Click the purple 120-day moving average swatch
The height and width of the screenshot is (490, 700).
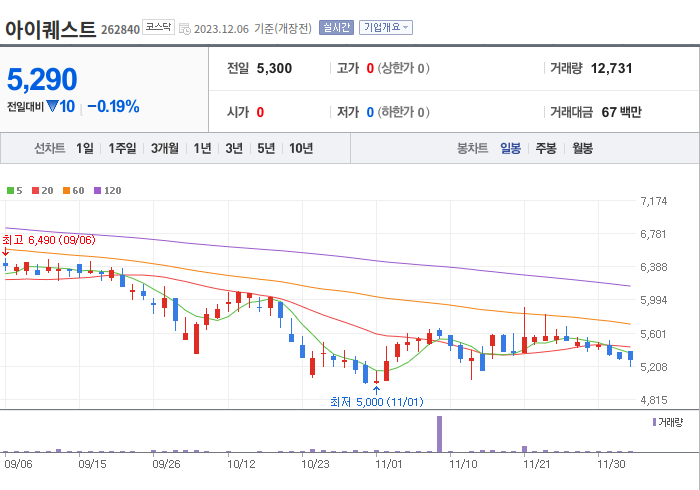tap(98, 191)
